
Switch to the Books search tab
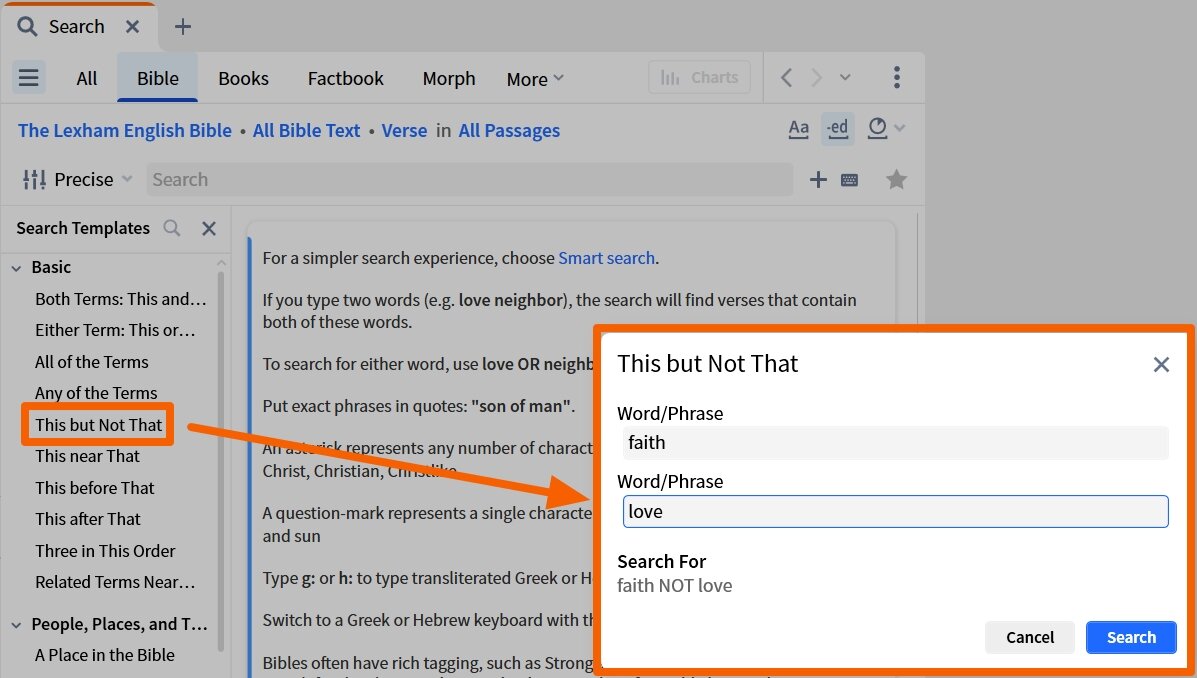(x=244, y=79)
